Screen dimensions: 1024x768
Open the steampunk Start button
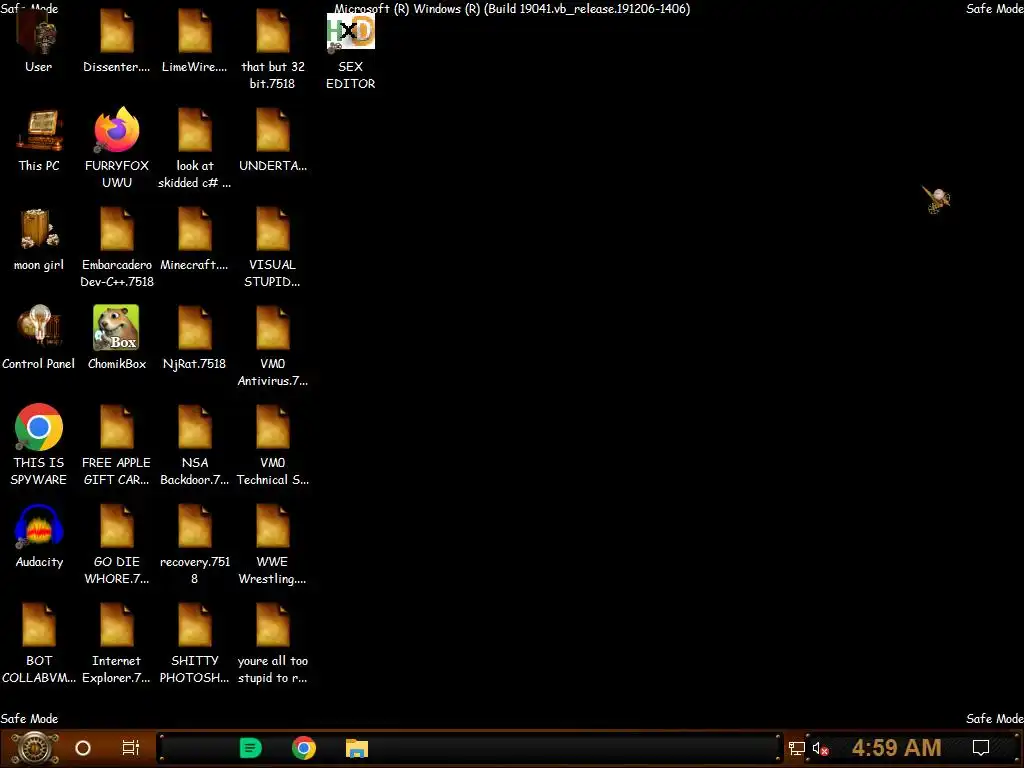(35, 748)
